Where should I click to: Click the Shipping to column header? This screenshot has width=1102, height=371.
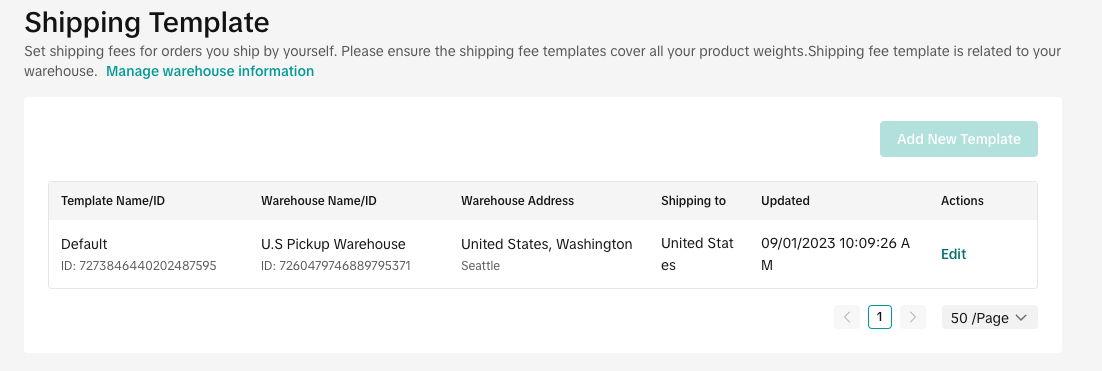tap(694, 201)
